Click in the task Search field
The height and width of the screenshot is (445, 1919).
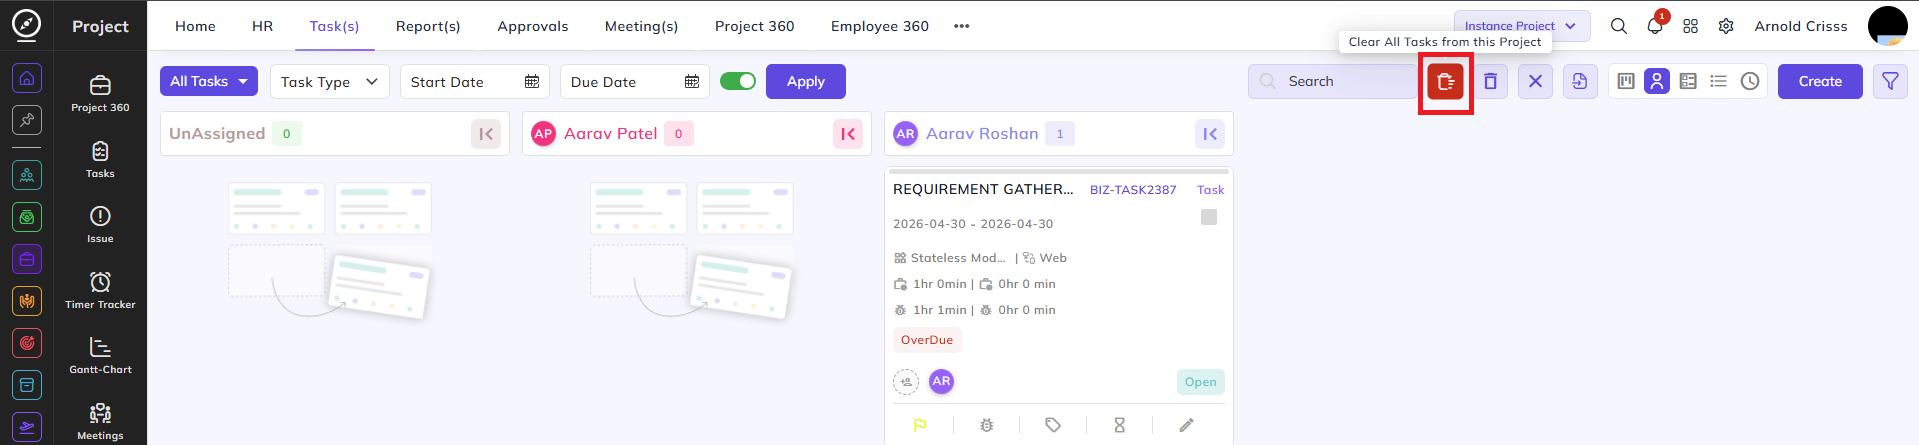tap(1332, 81)
